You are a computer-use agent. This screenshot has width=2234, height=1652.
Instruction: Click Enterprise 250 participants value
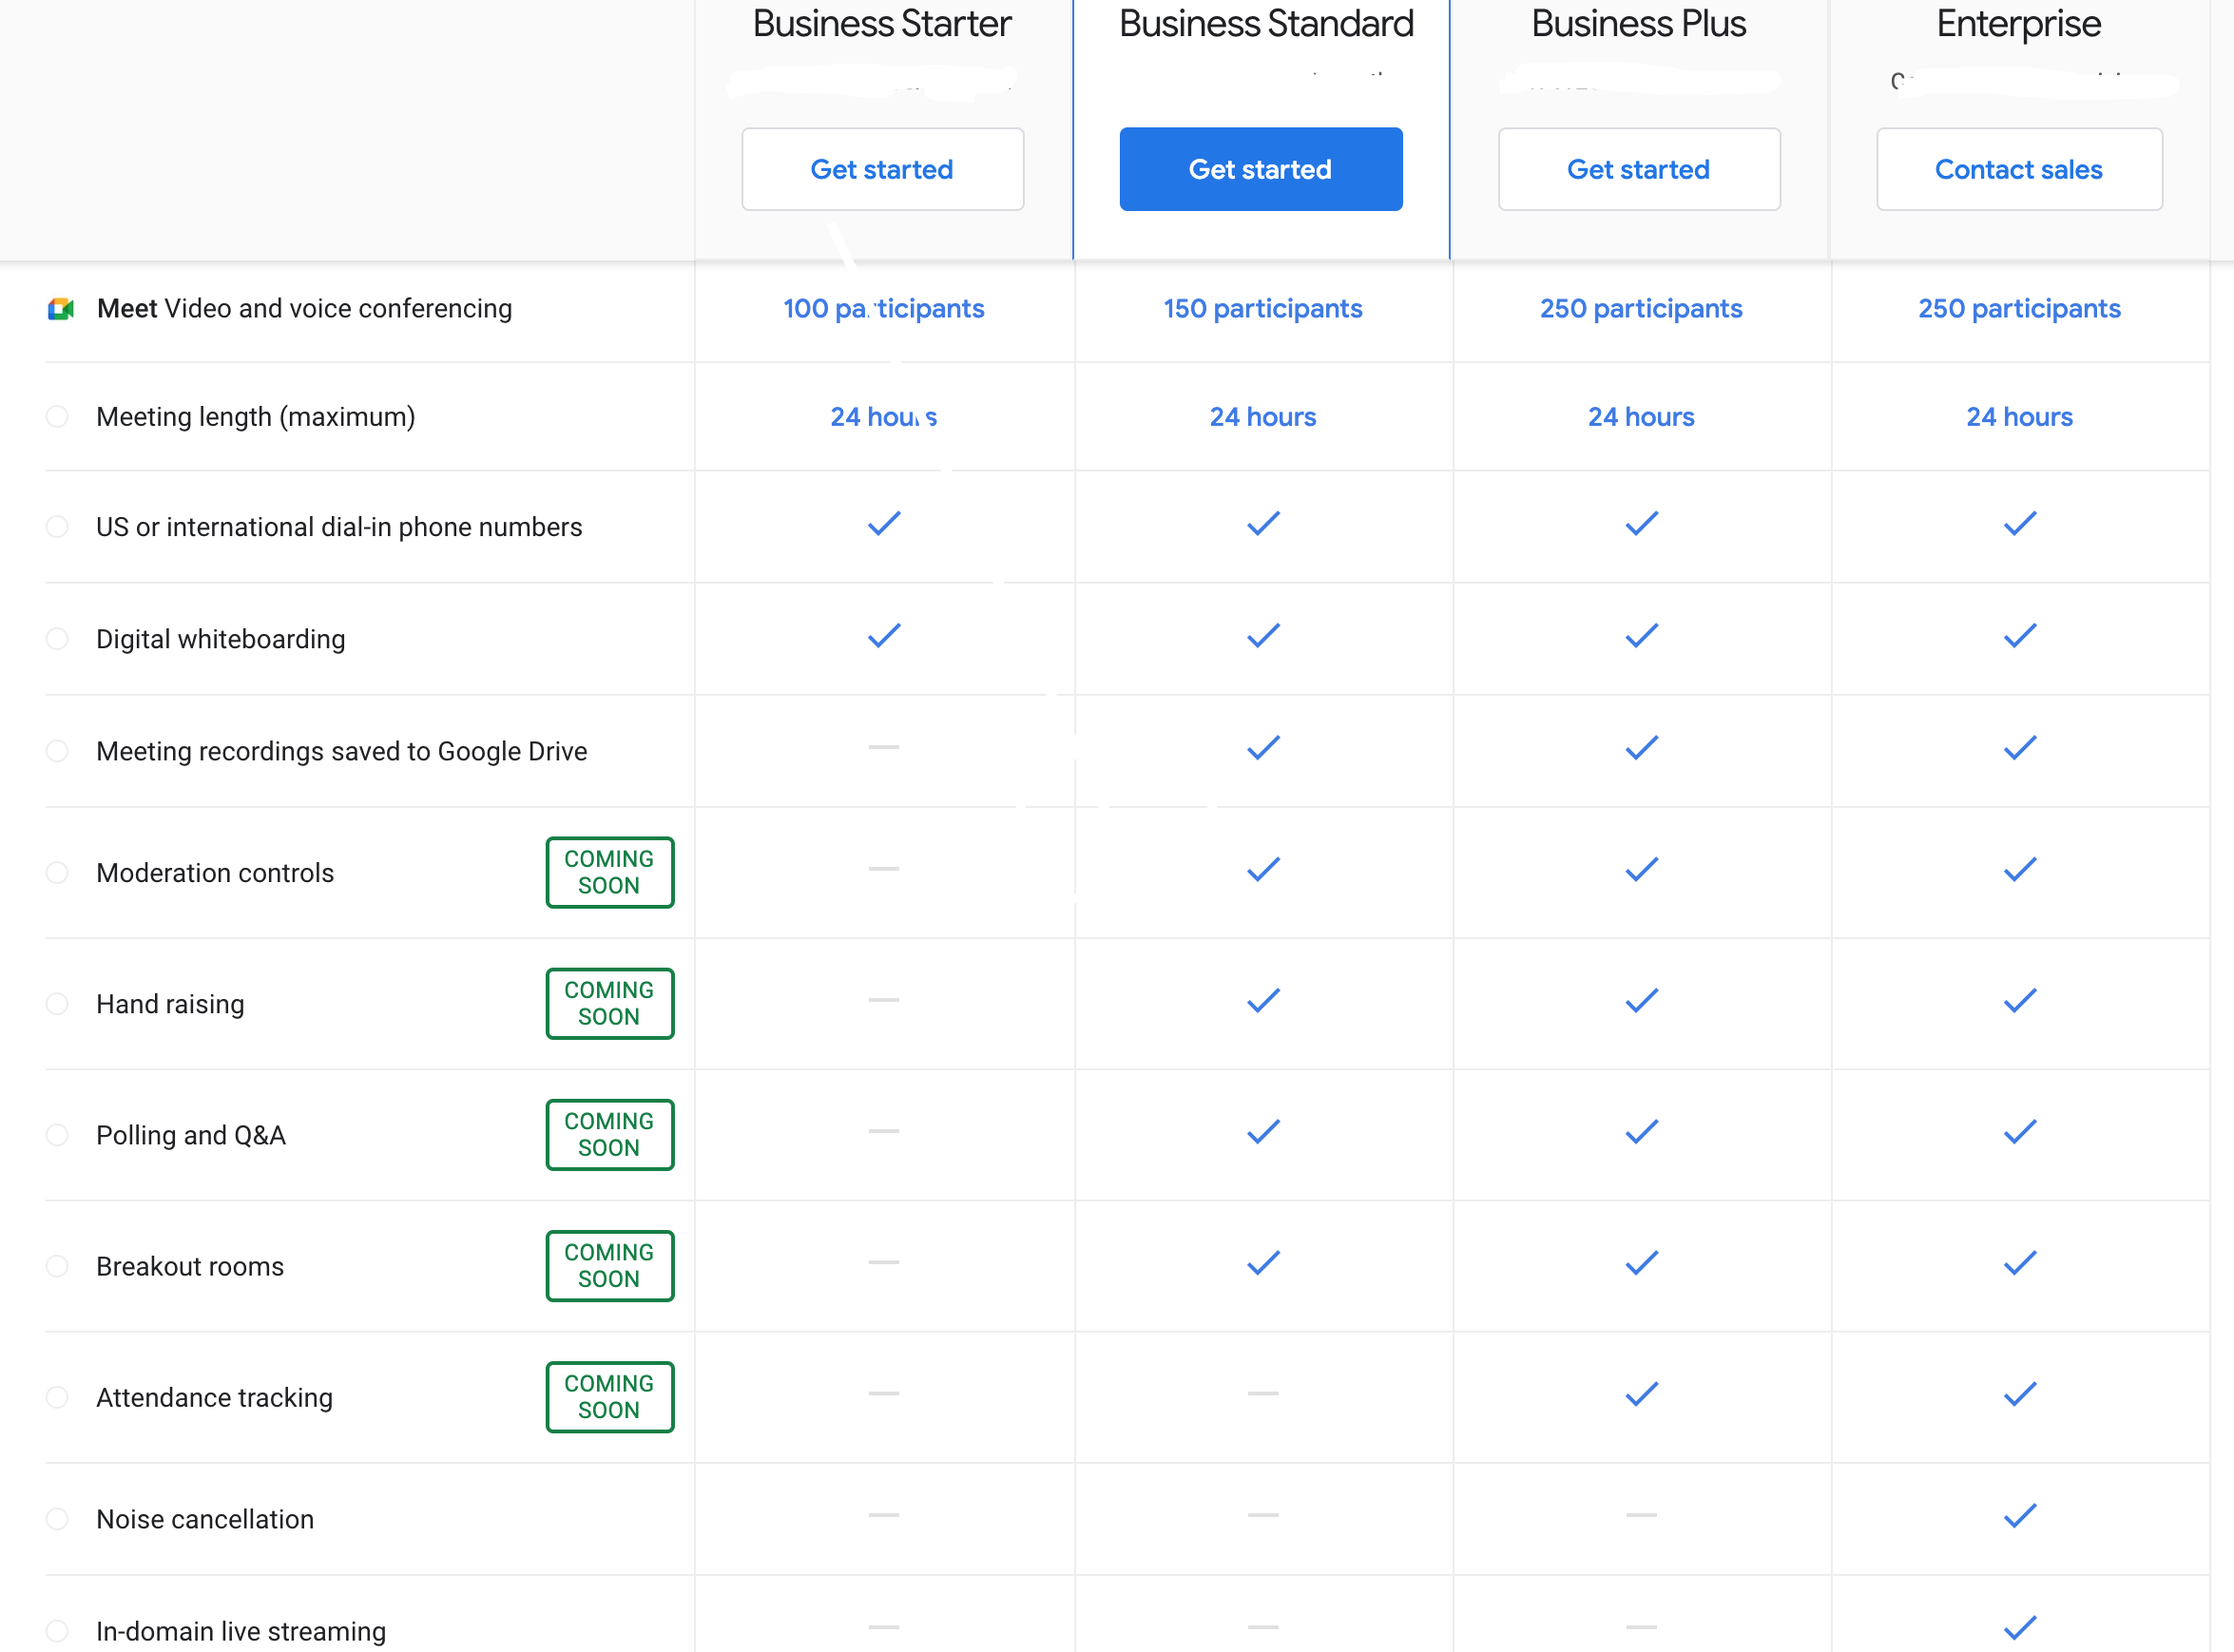pyautogui.click(x=2019, y=308)
